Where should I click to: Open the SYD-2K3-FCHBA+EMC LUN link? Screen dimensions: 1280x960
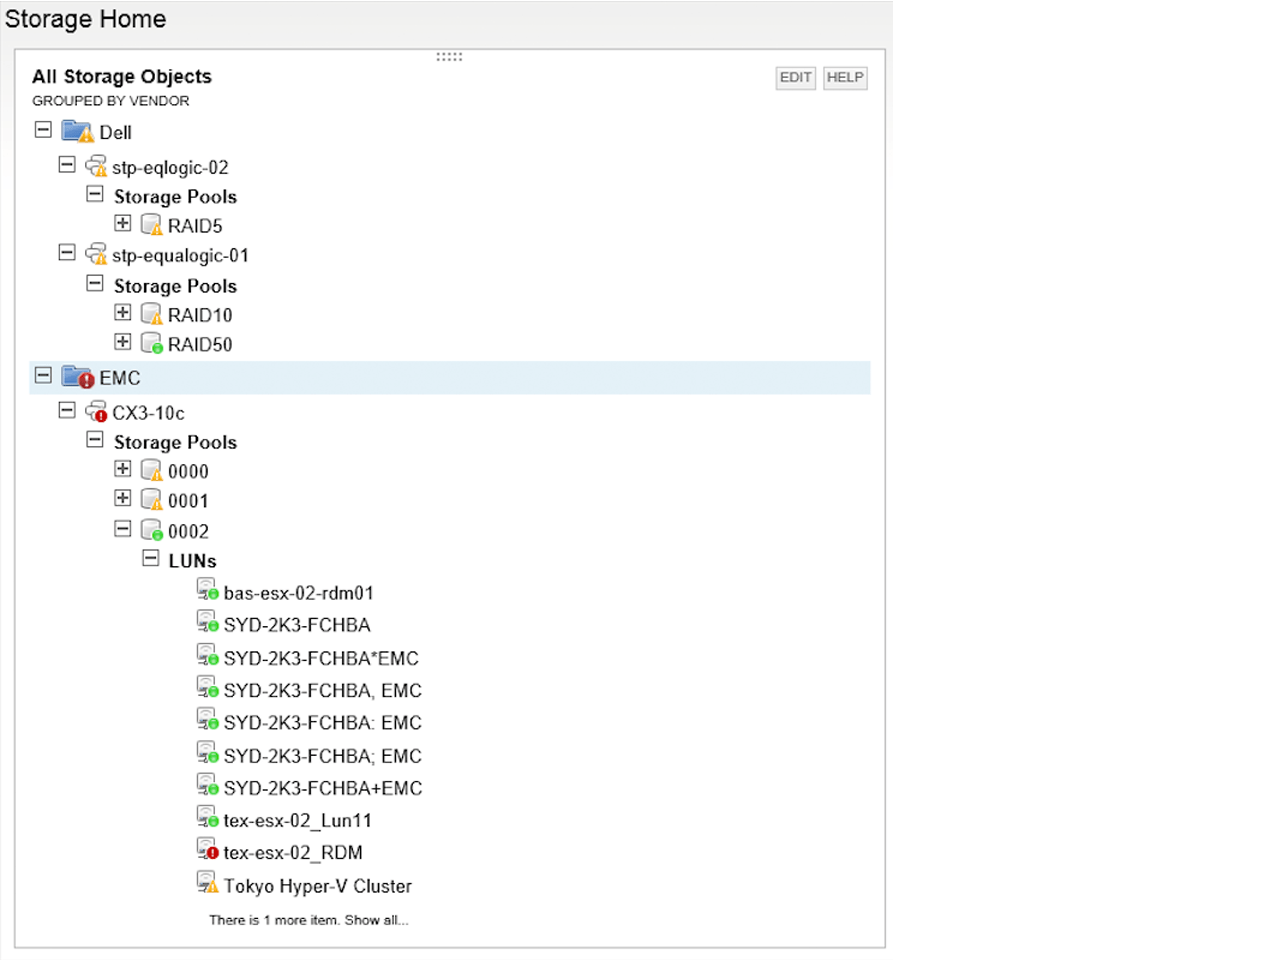[x=323, y=788]
